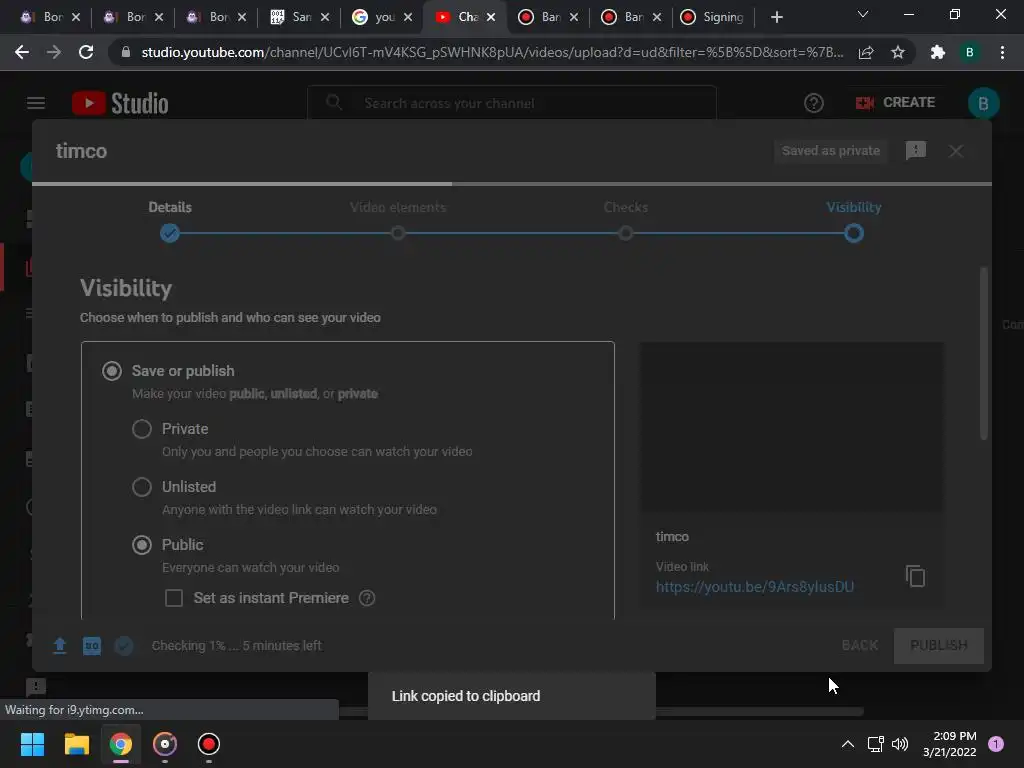This screenshot has height=768, width=1024.
Task: Reload the page with refresh icon
Action: [86, 52]
